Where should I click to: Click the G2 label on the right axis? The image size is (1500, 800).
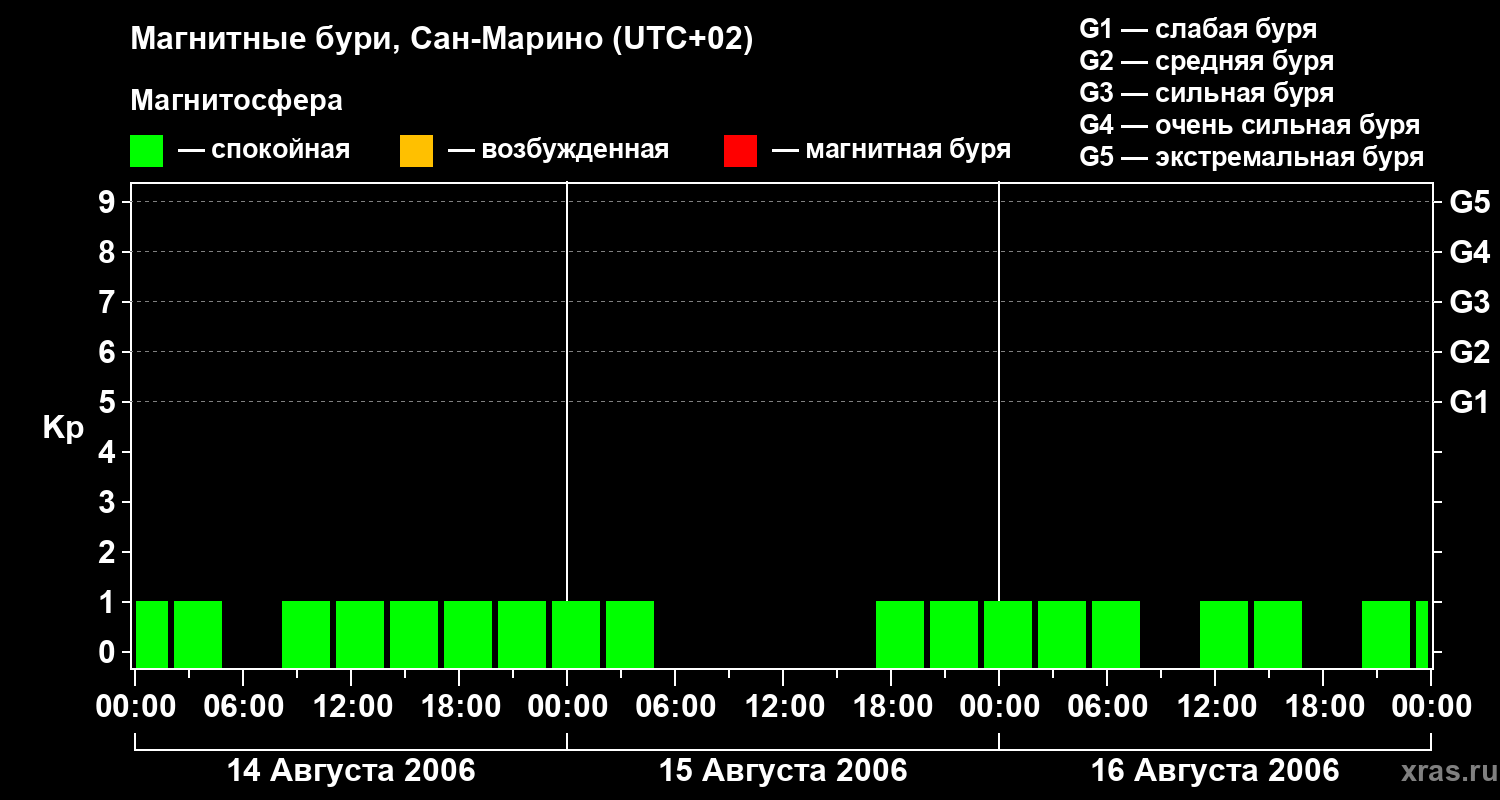click(1470, 352)
